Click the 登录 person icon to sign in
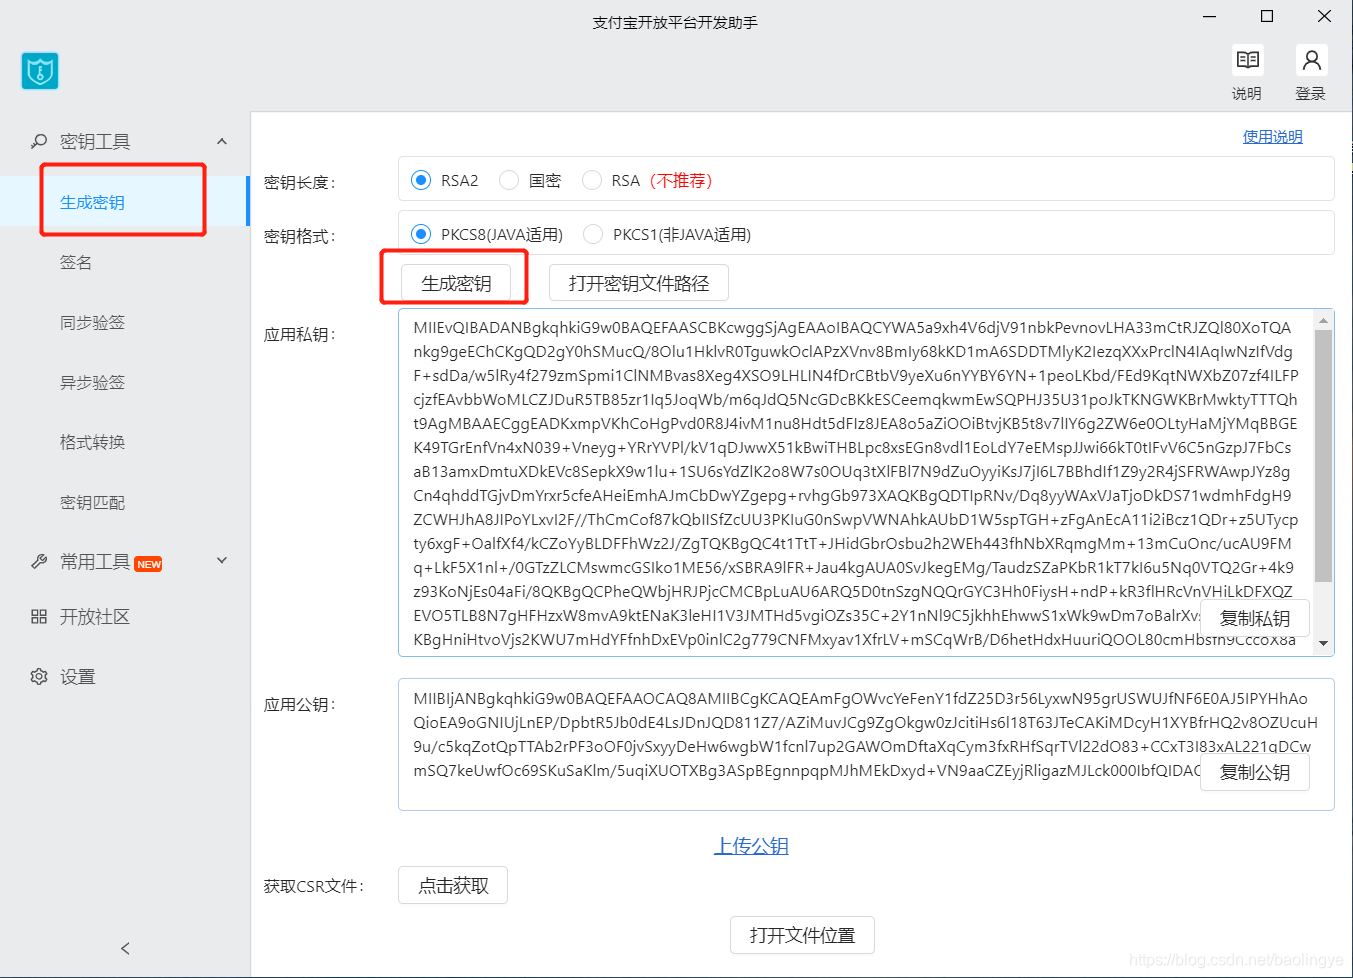The image size is (1353, 978). pyautogui.click(x=1311, y=60)
